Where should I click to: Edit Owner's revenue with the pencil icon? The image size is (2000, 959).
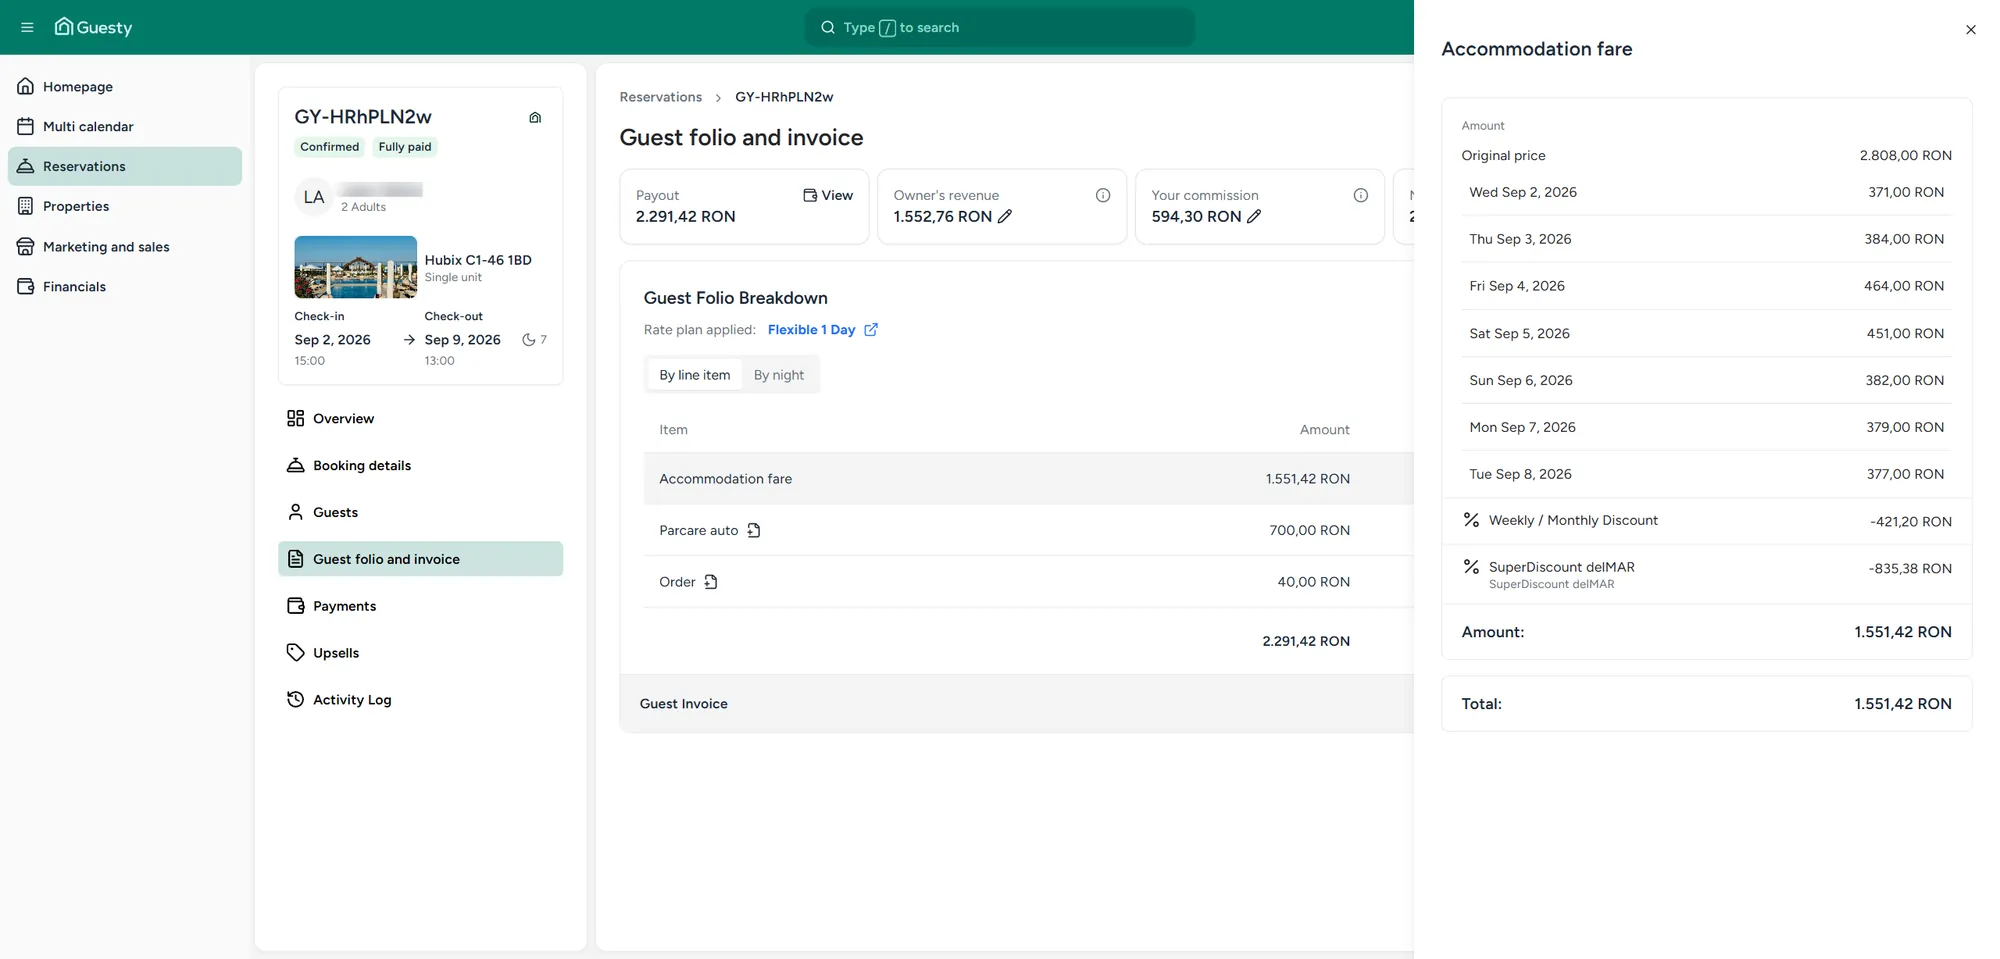coord(1005,216)
